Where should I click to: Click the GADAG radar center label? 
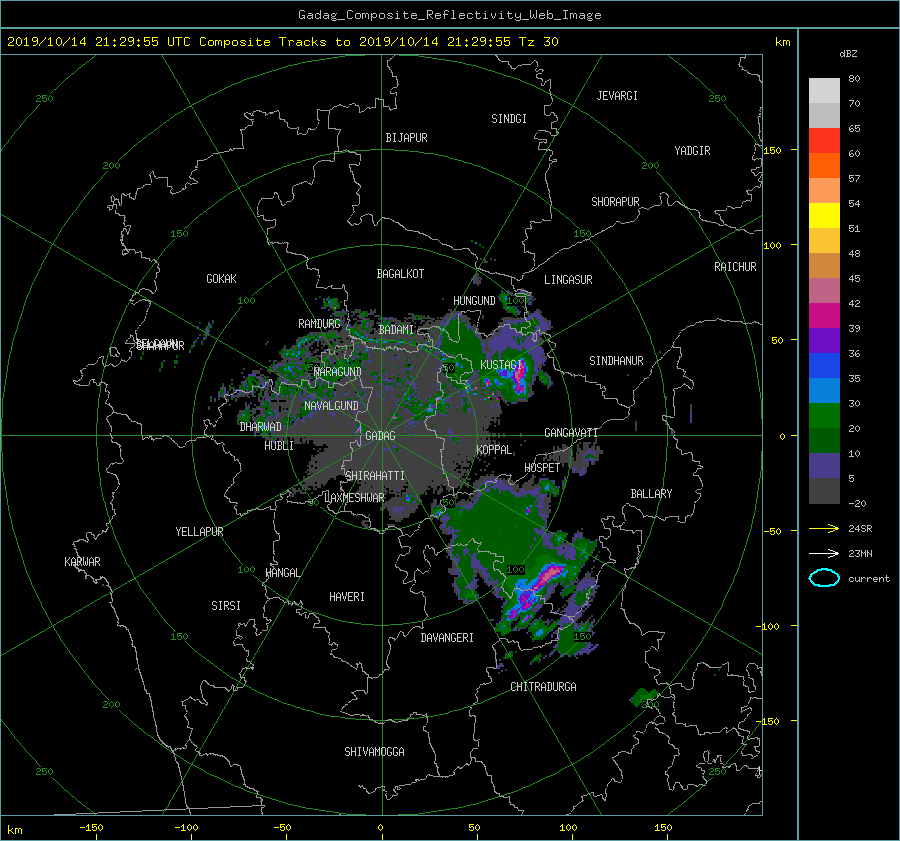tap(380, 436)
